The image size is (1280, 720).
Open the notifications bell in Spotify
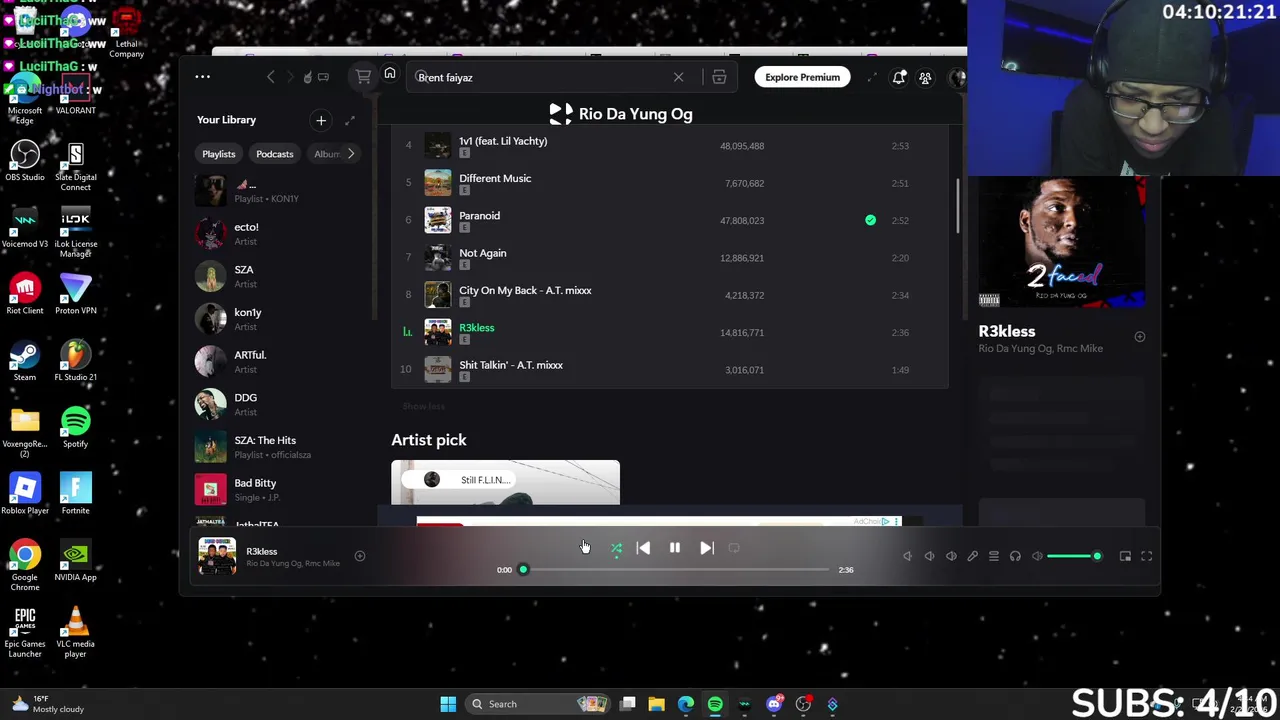[x=899, y=77]
